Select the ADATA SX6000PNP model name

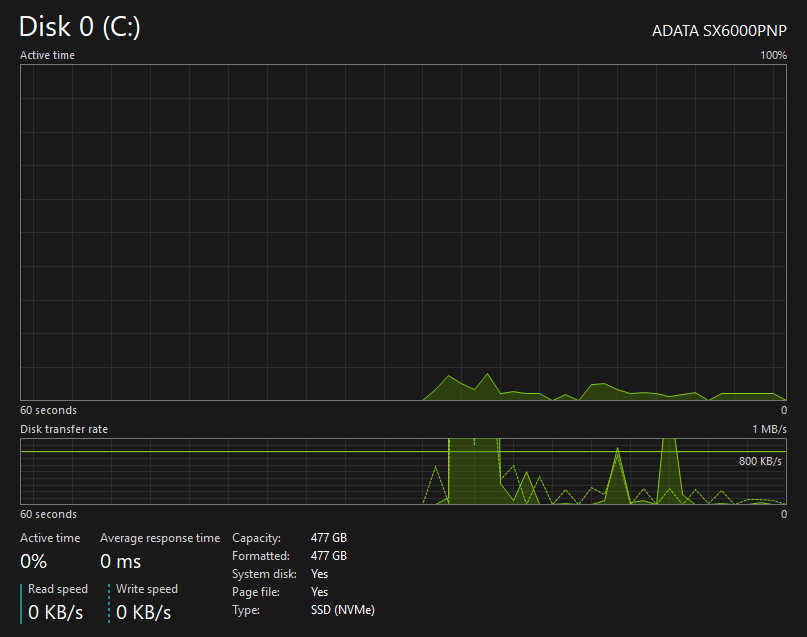pyautogui.click(x=719, y=31)
